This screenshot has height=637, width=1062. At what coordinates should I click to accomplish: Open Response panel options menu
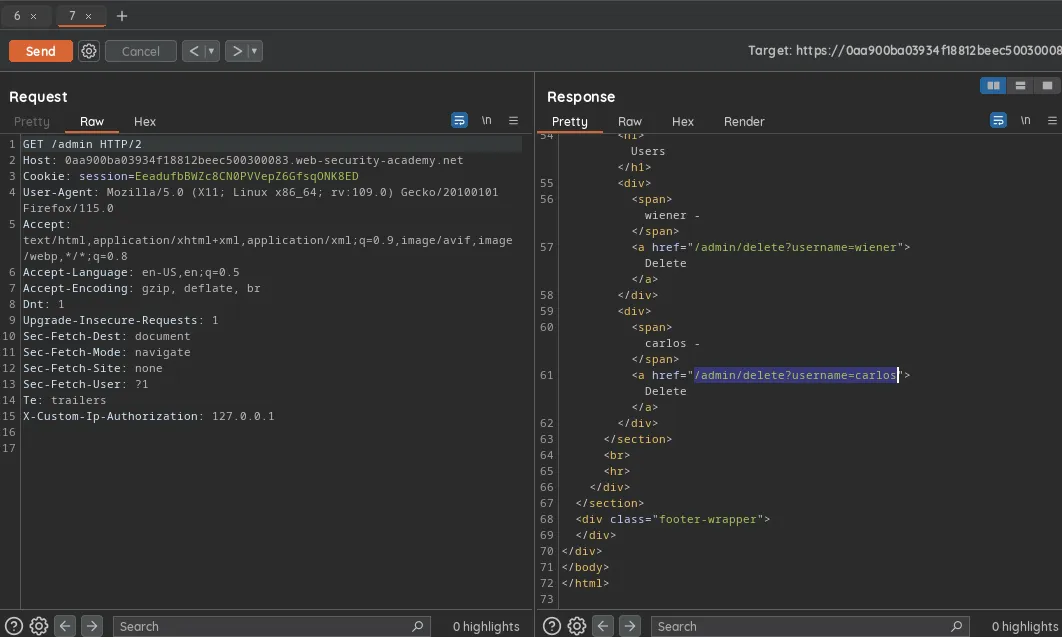[1053, 120]
